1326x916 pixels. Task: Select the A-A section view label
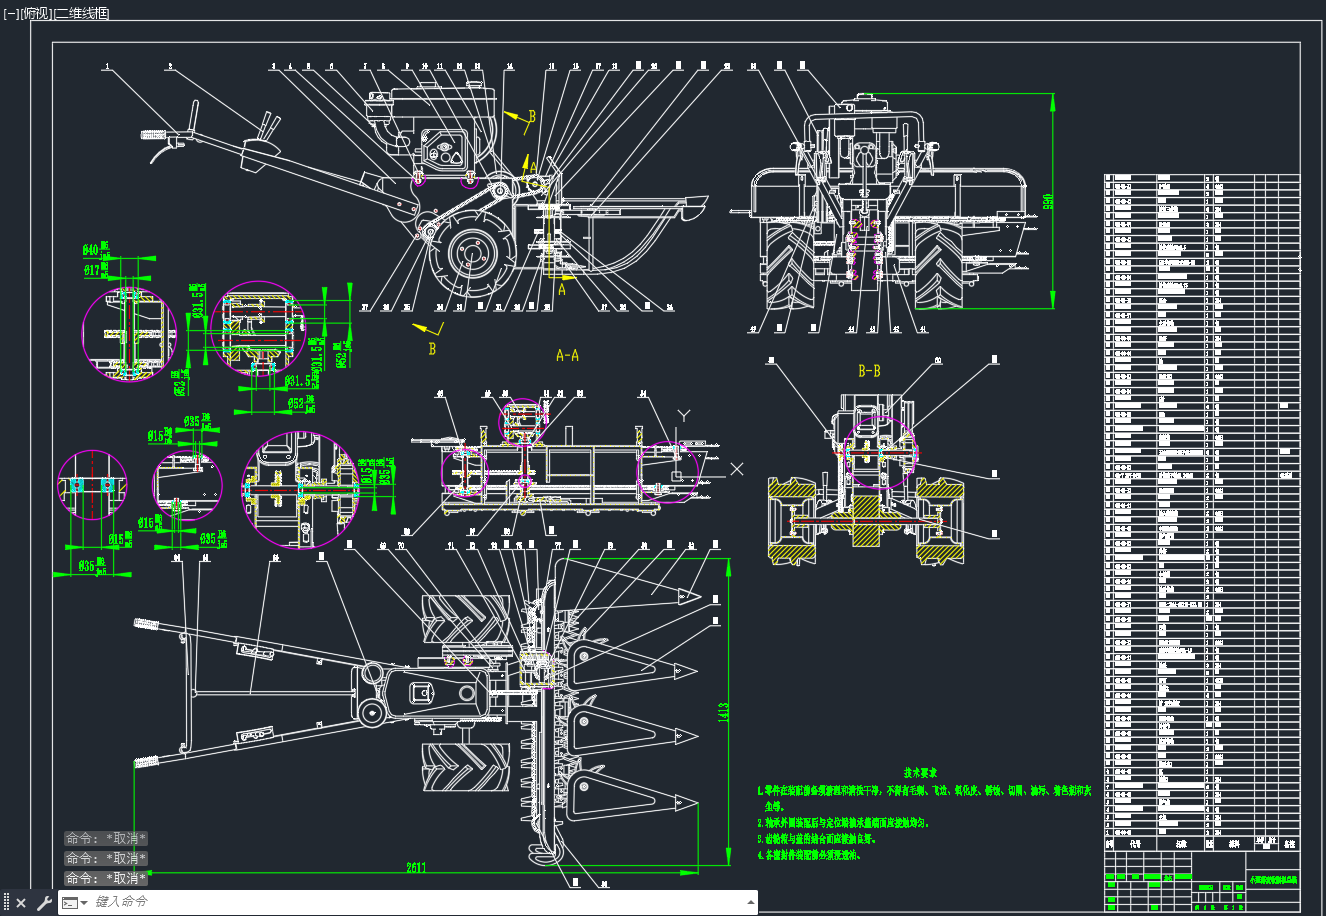567,355
